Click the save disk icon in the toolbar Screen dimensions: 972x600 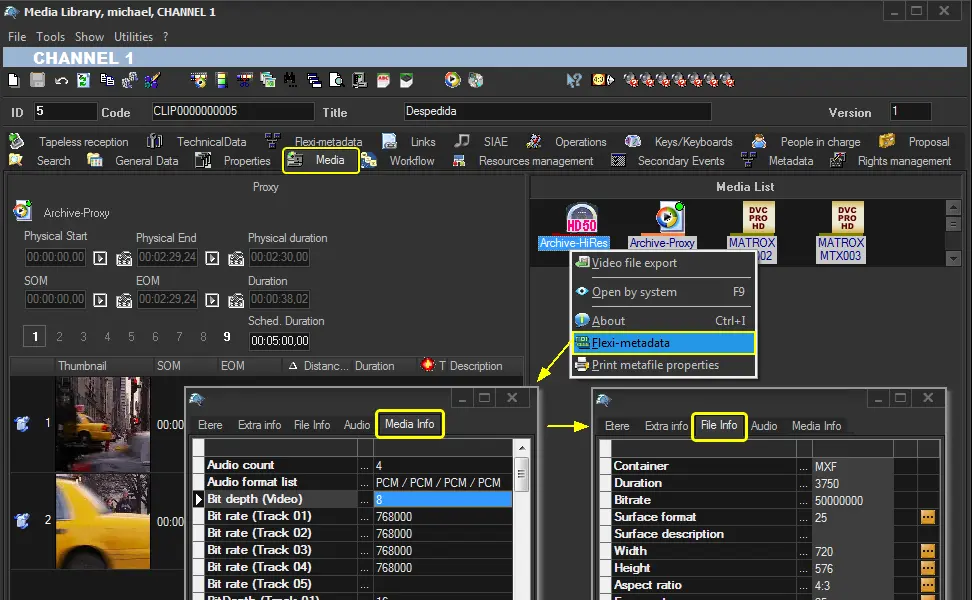pos(37,80)
